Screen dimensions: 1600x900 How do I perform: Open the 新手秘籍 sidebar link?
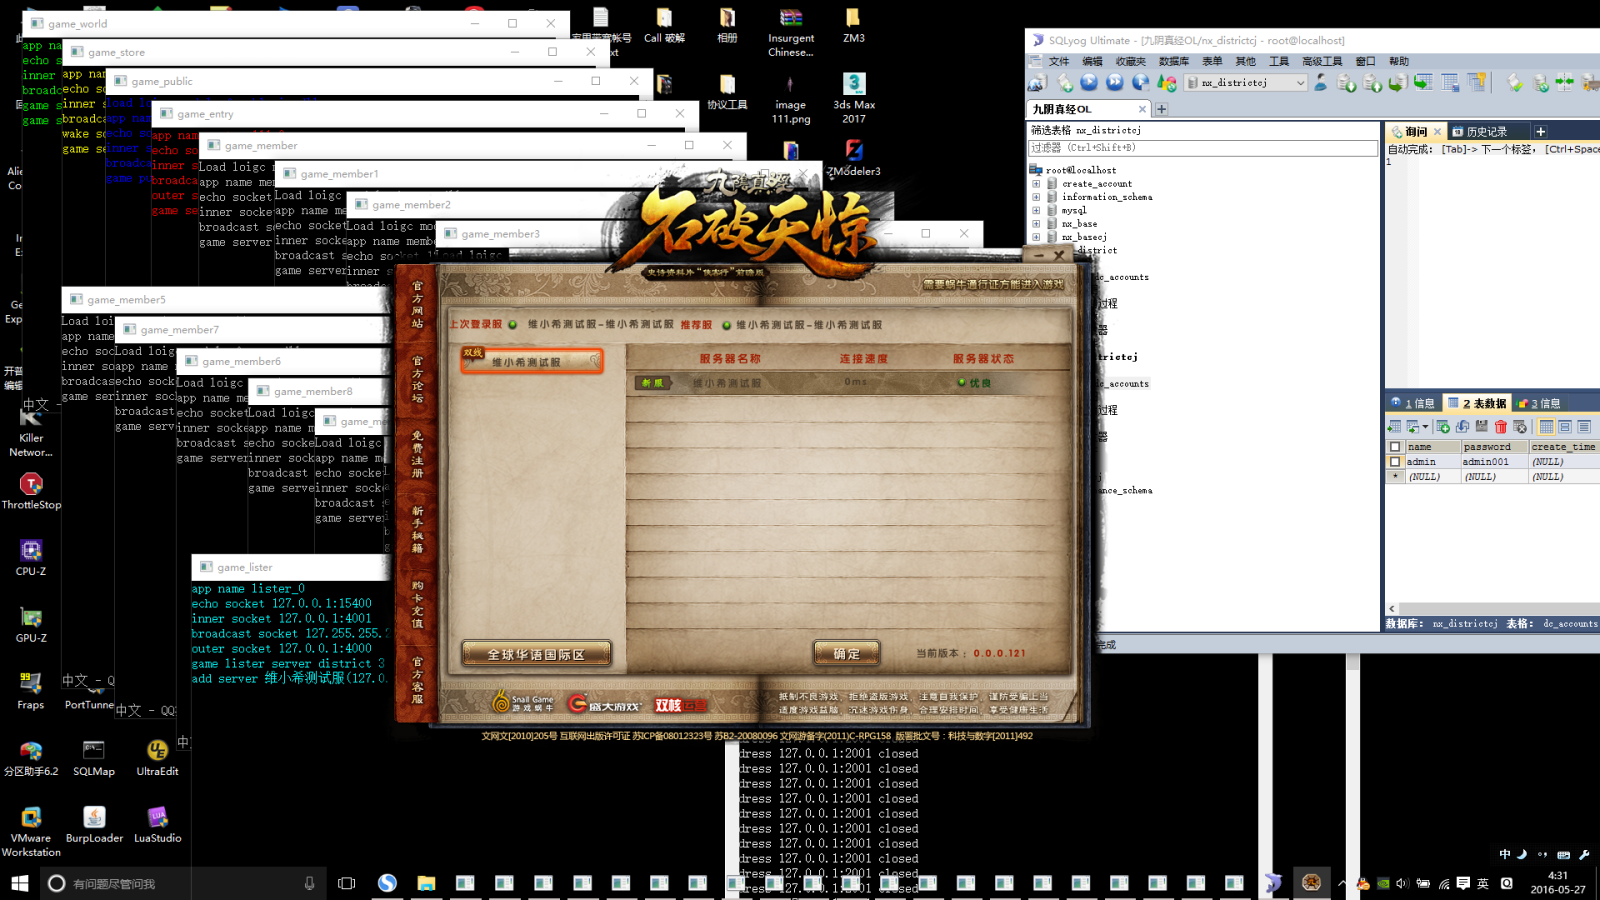click(417, 528)
